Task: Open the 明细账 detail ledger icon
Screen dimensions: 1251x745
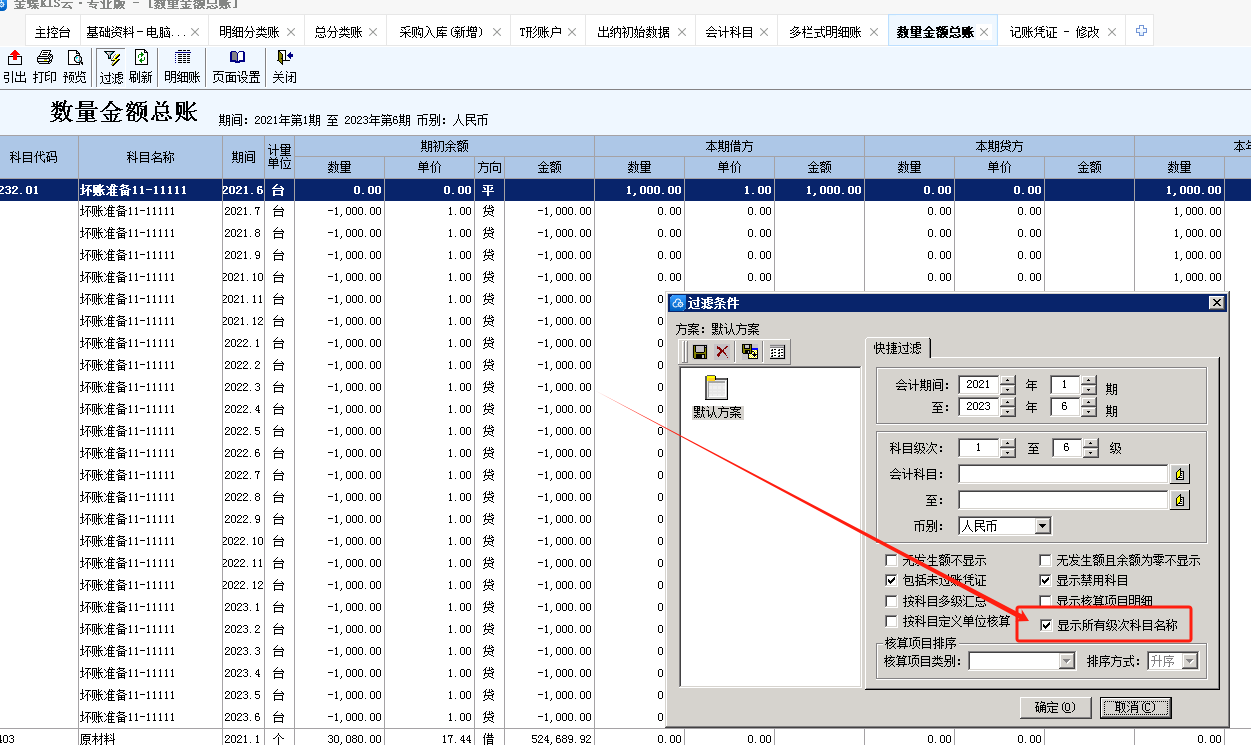Action: point(182,67)
